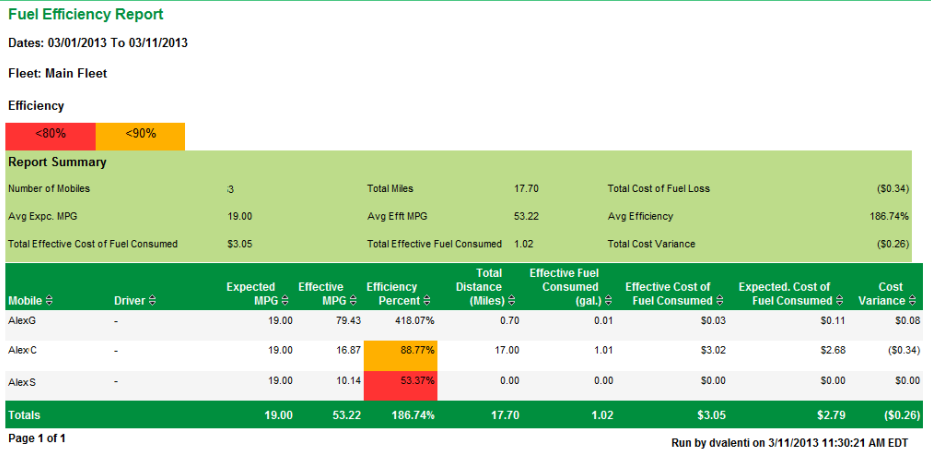The height and width of the screenshot is (463, 931).
Task: Click the 418.07% efficiency value for AlexG
Action: coord(414,321)
